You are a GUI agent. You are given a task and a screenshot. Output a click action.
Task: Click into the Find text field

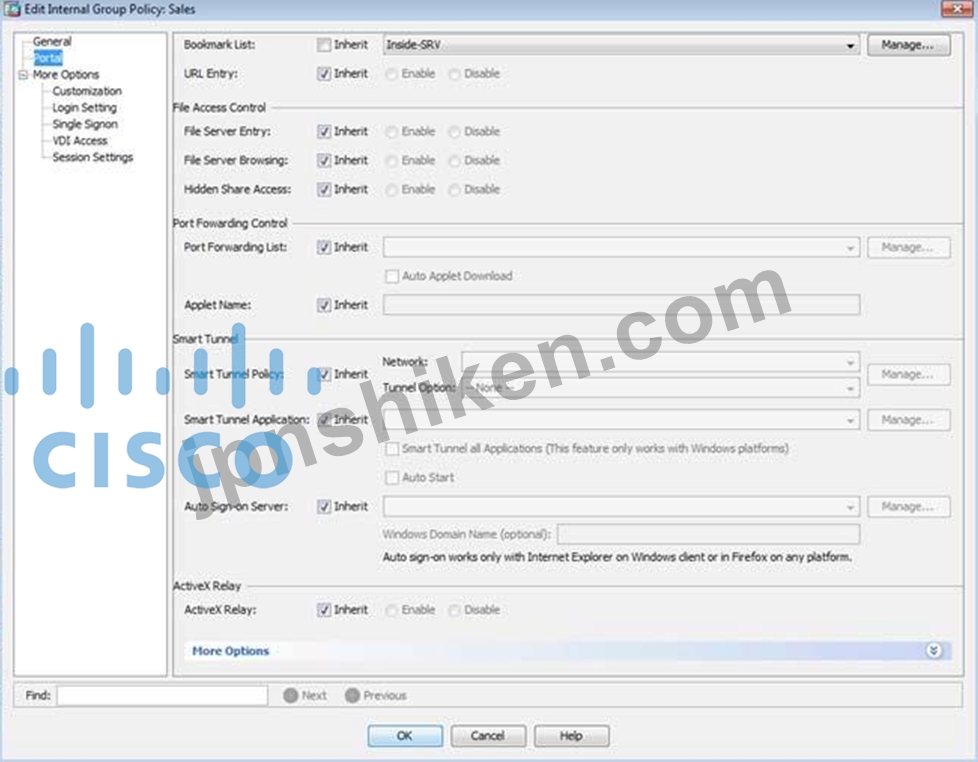tap(162, 695)
